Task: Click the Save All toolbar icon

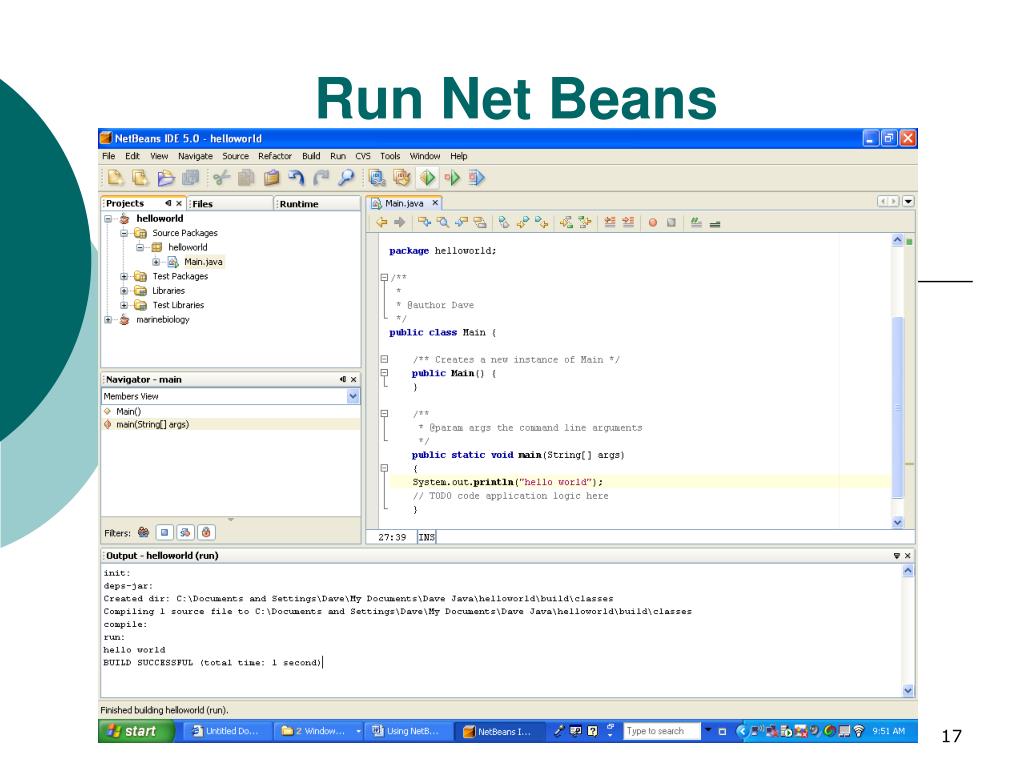Action: [x=191, y=178]
